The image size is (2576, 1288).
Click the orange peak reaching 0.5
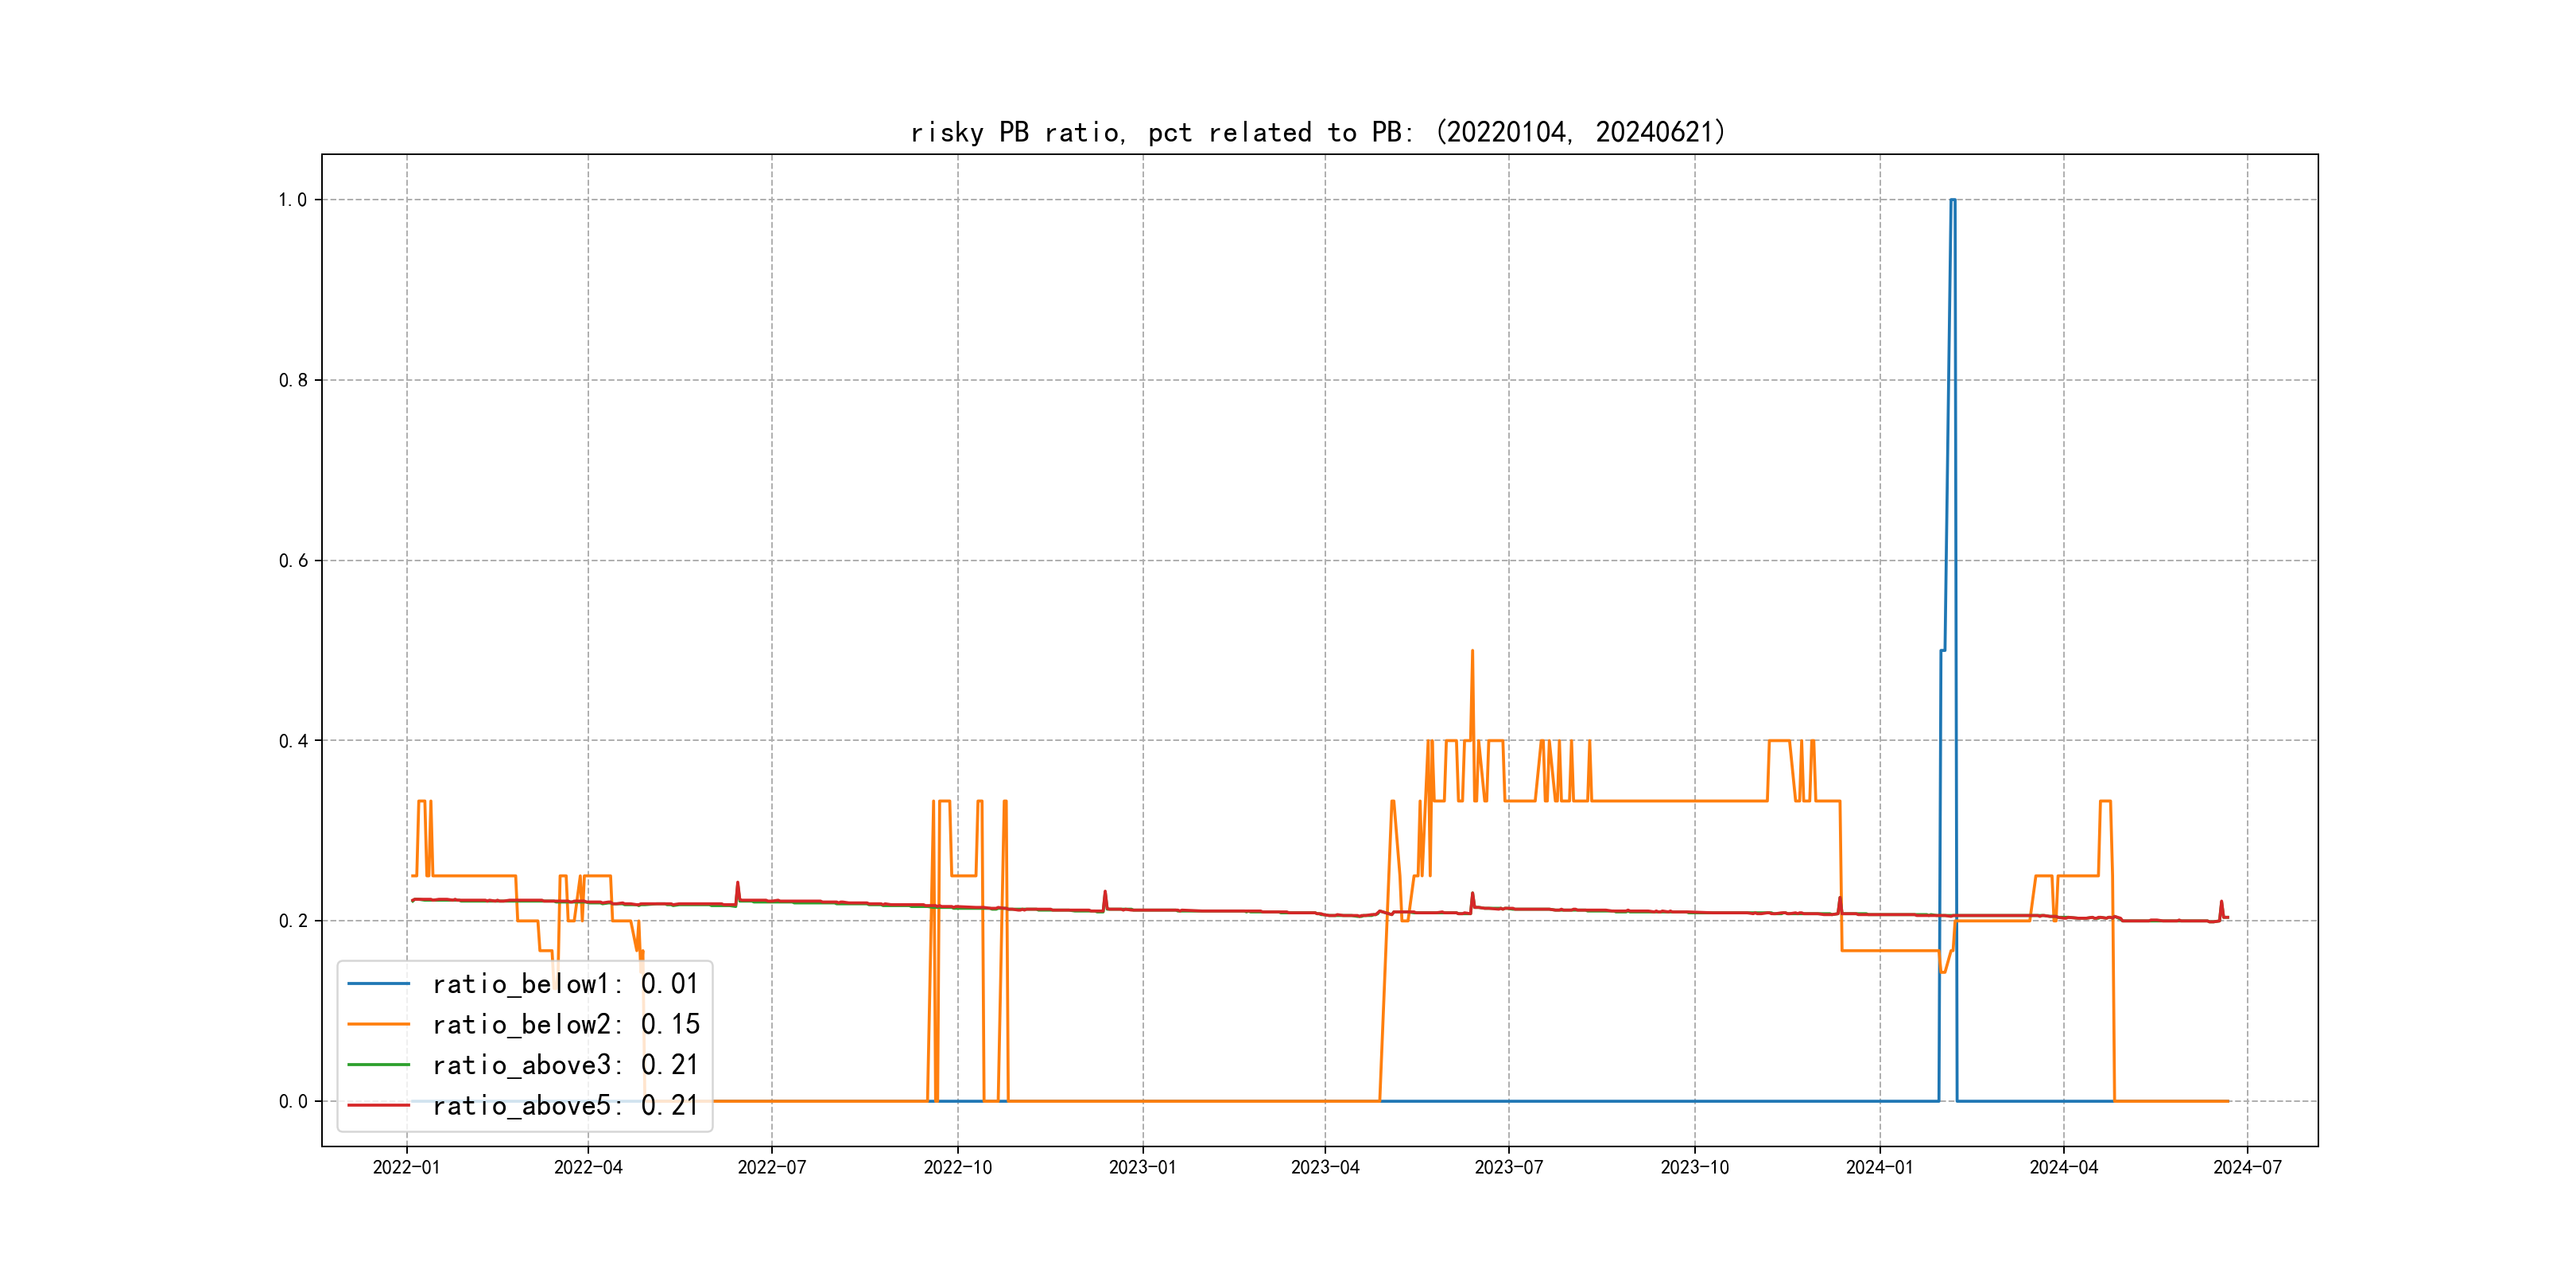click(1472, 652)
